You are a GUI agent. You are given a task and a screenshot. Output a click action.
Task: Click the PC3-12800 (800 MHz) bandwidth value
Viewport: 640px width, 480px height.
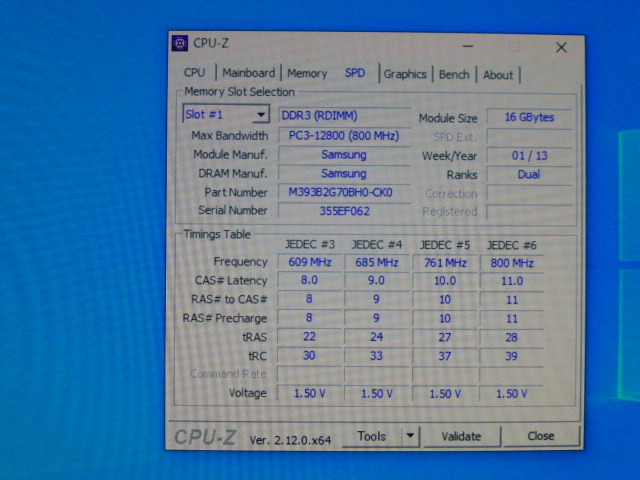pyautogui.click(x=344, y=136)
